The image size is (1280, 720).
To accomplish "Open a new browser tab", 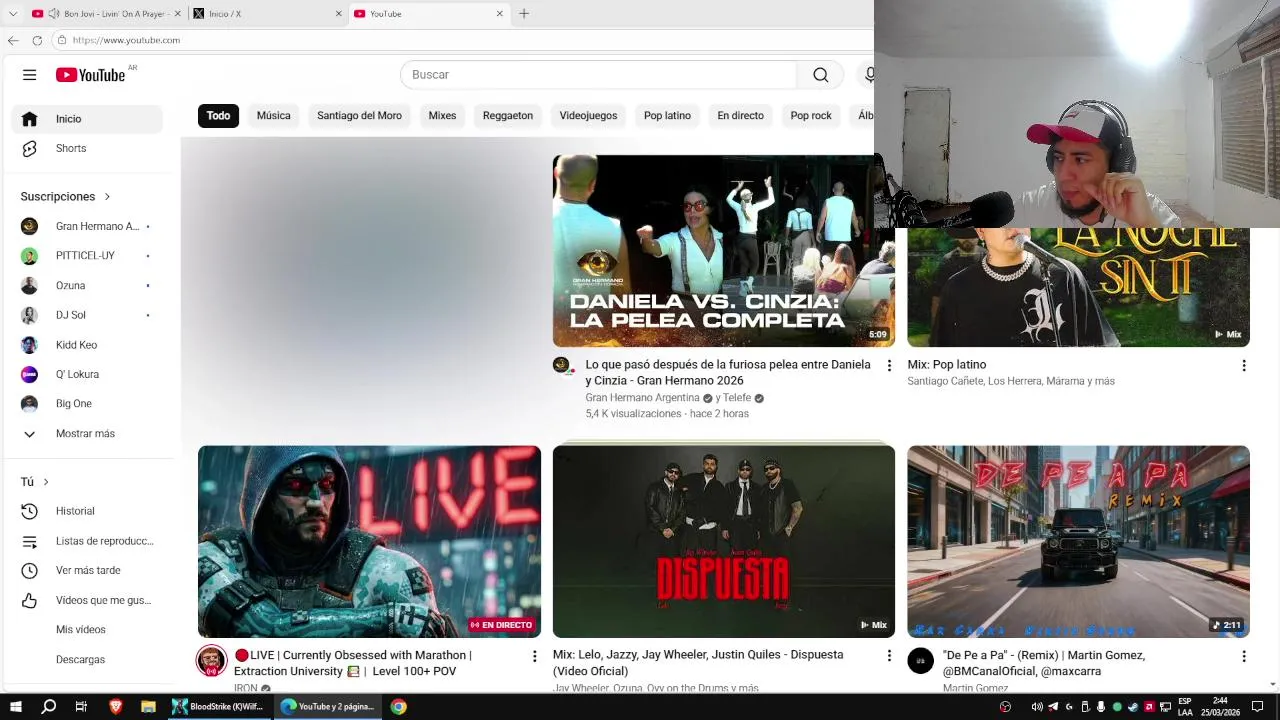I will [523, 14].
